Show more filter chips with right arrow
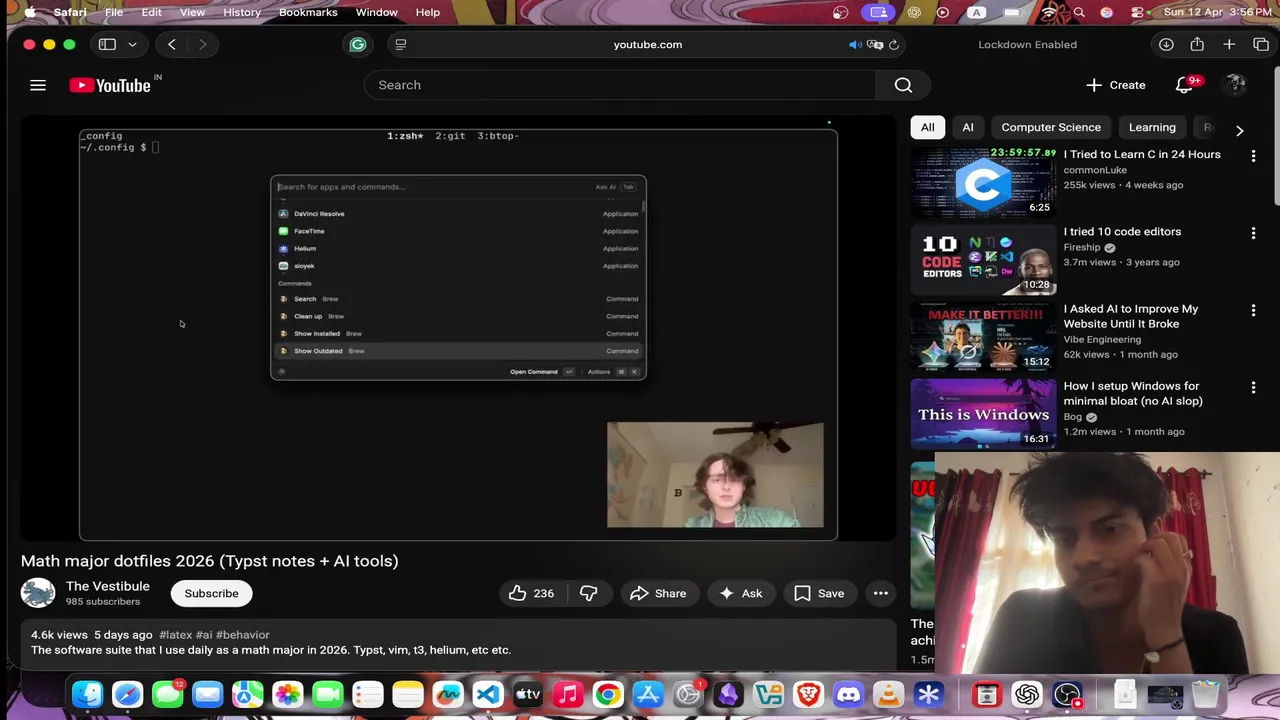Screen dimensions: 1280x720 [x=1239, y=130]
